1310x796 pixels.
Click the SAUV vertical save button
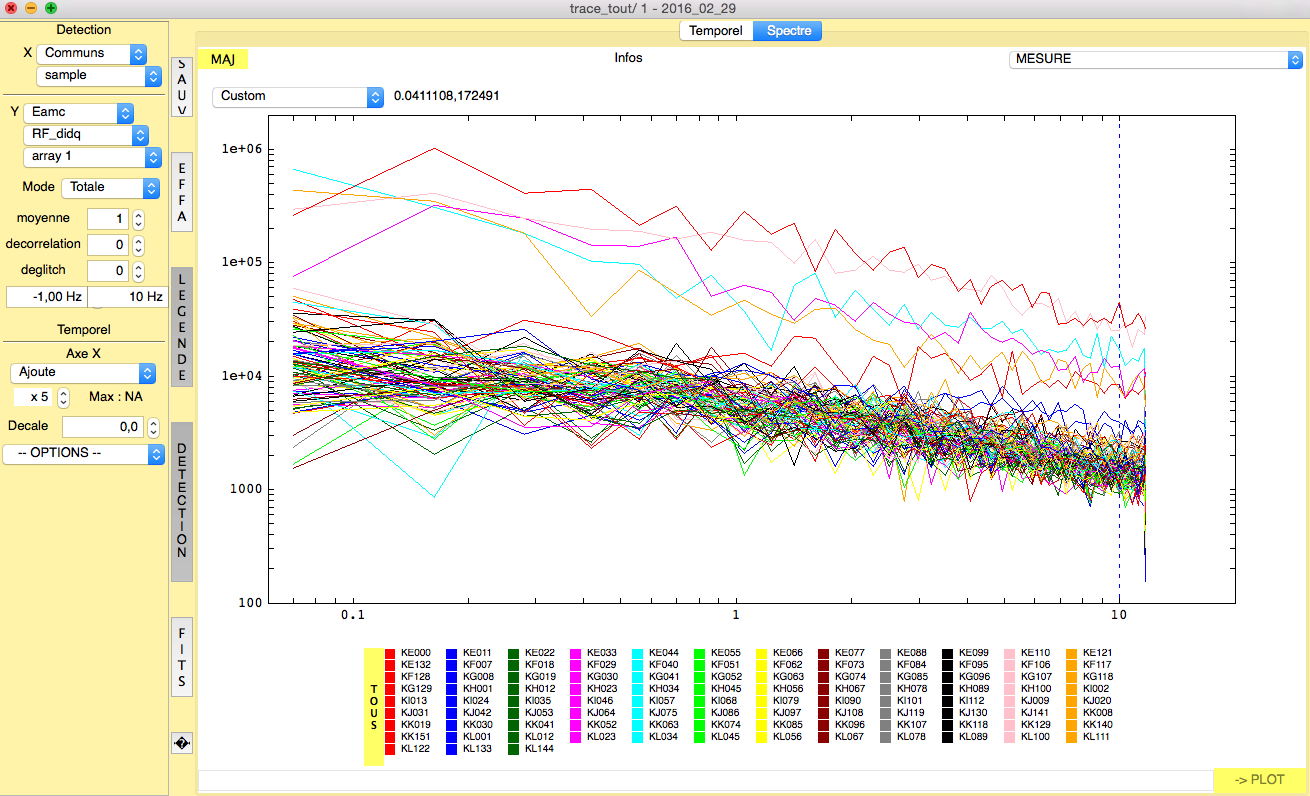pos(182,87)
